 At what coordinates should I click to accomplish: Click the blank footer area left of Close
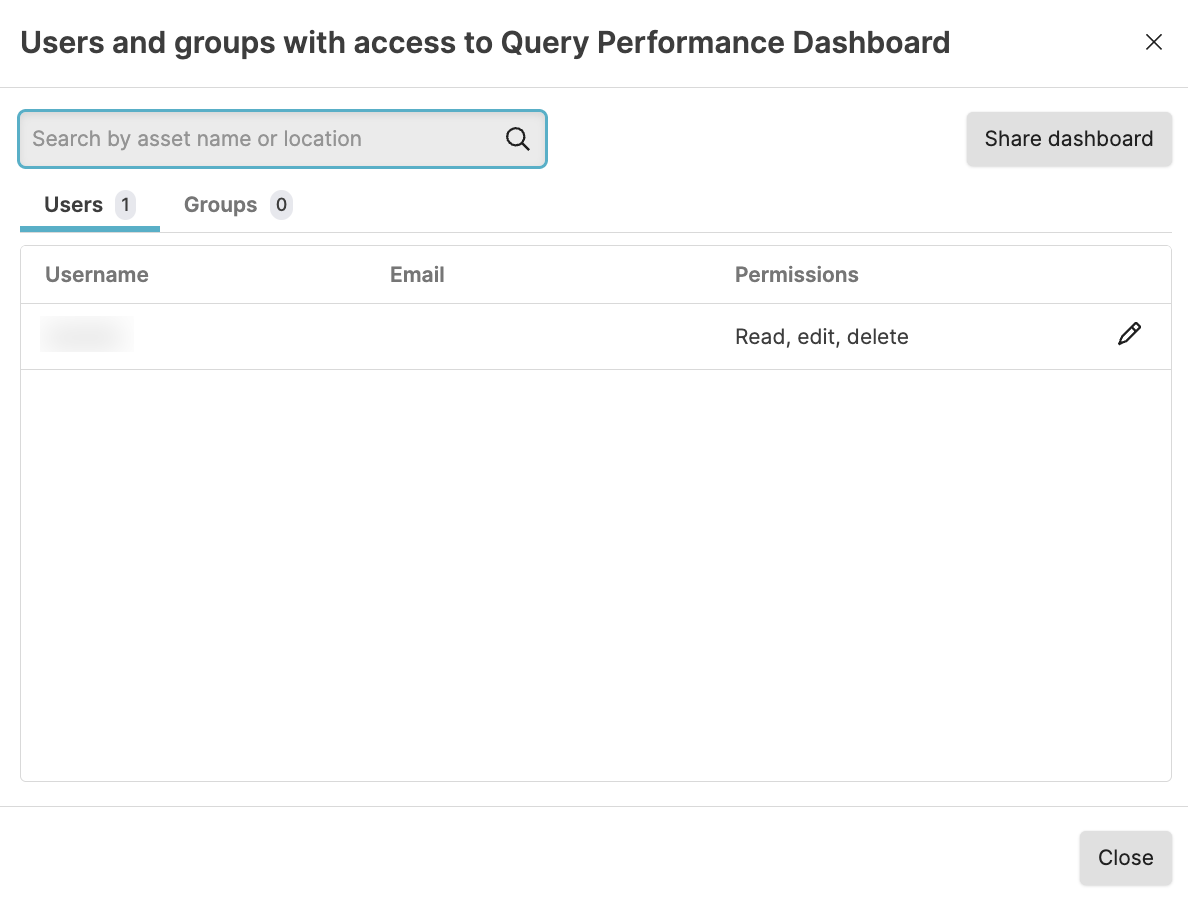point(540,857)
